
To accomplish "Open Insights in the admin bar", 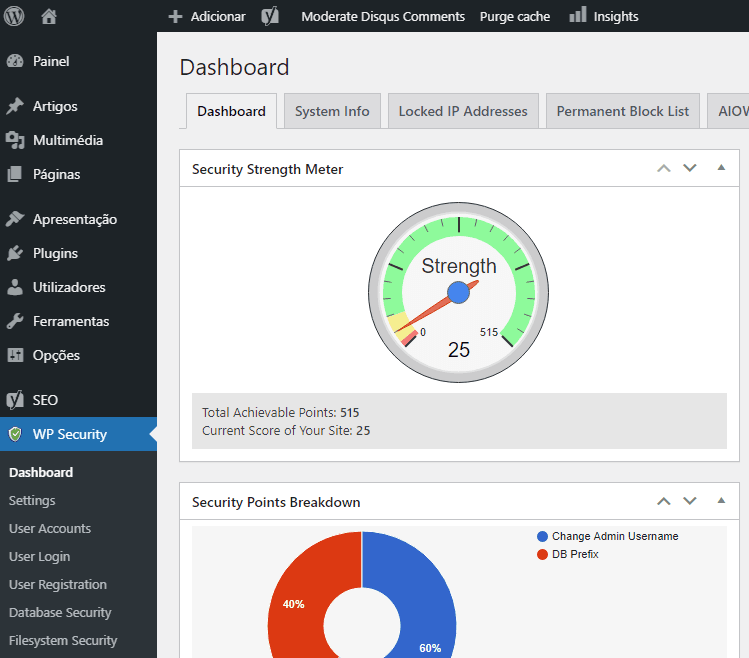I will (616, 17).
